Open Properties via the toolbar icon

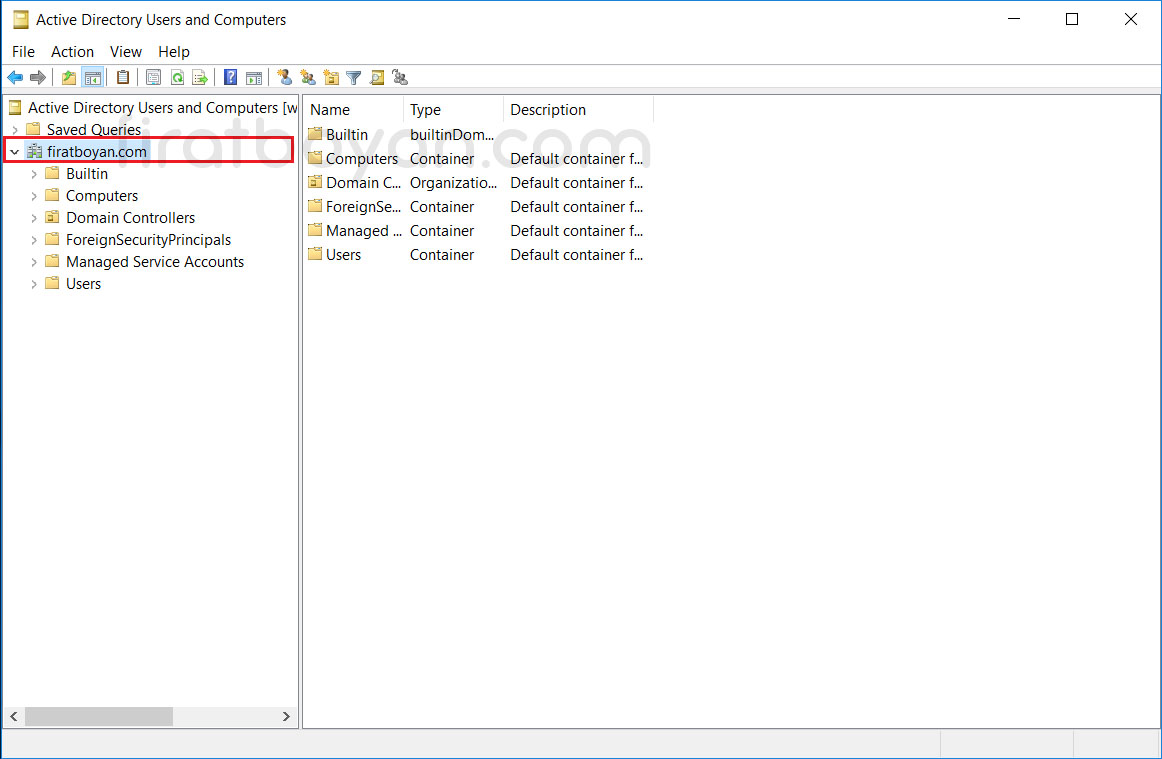153,77
